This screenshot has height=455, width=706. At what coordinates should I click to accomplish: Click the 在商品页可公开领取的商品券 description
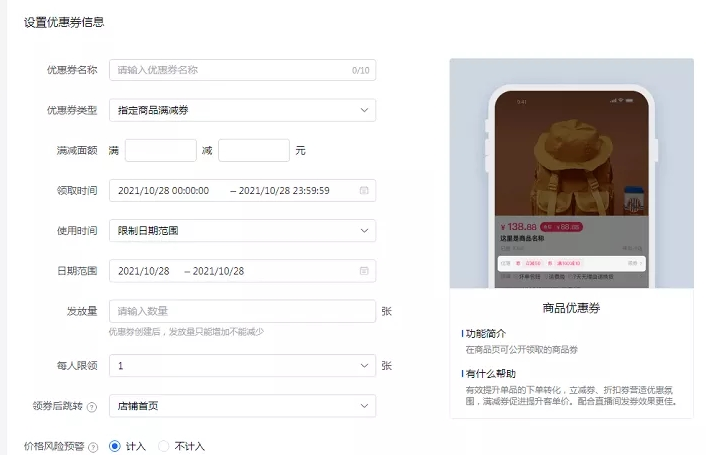521,350
